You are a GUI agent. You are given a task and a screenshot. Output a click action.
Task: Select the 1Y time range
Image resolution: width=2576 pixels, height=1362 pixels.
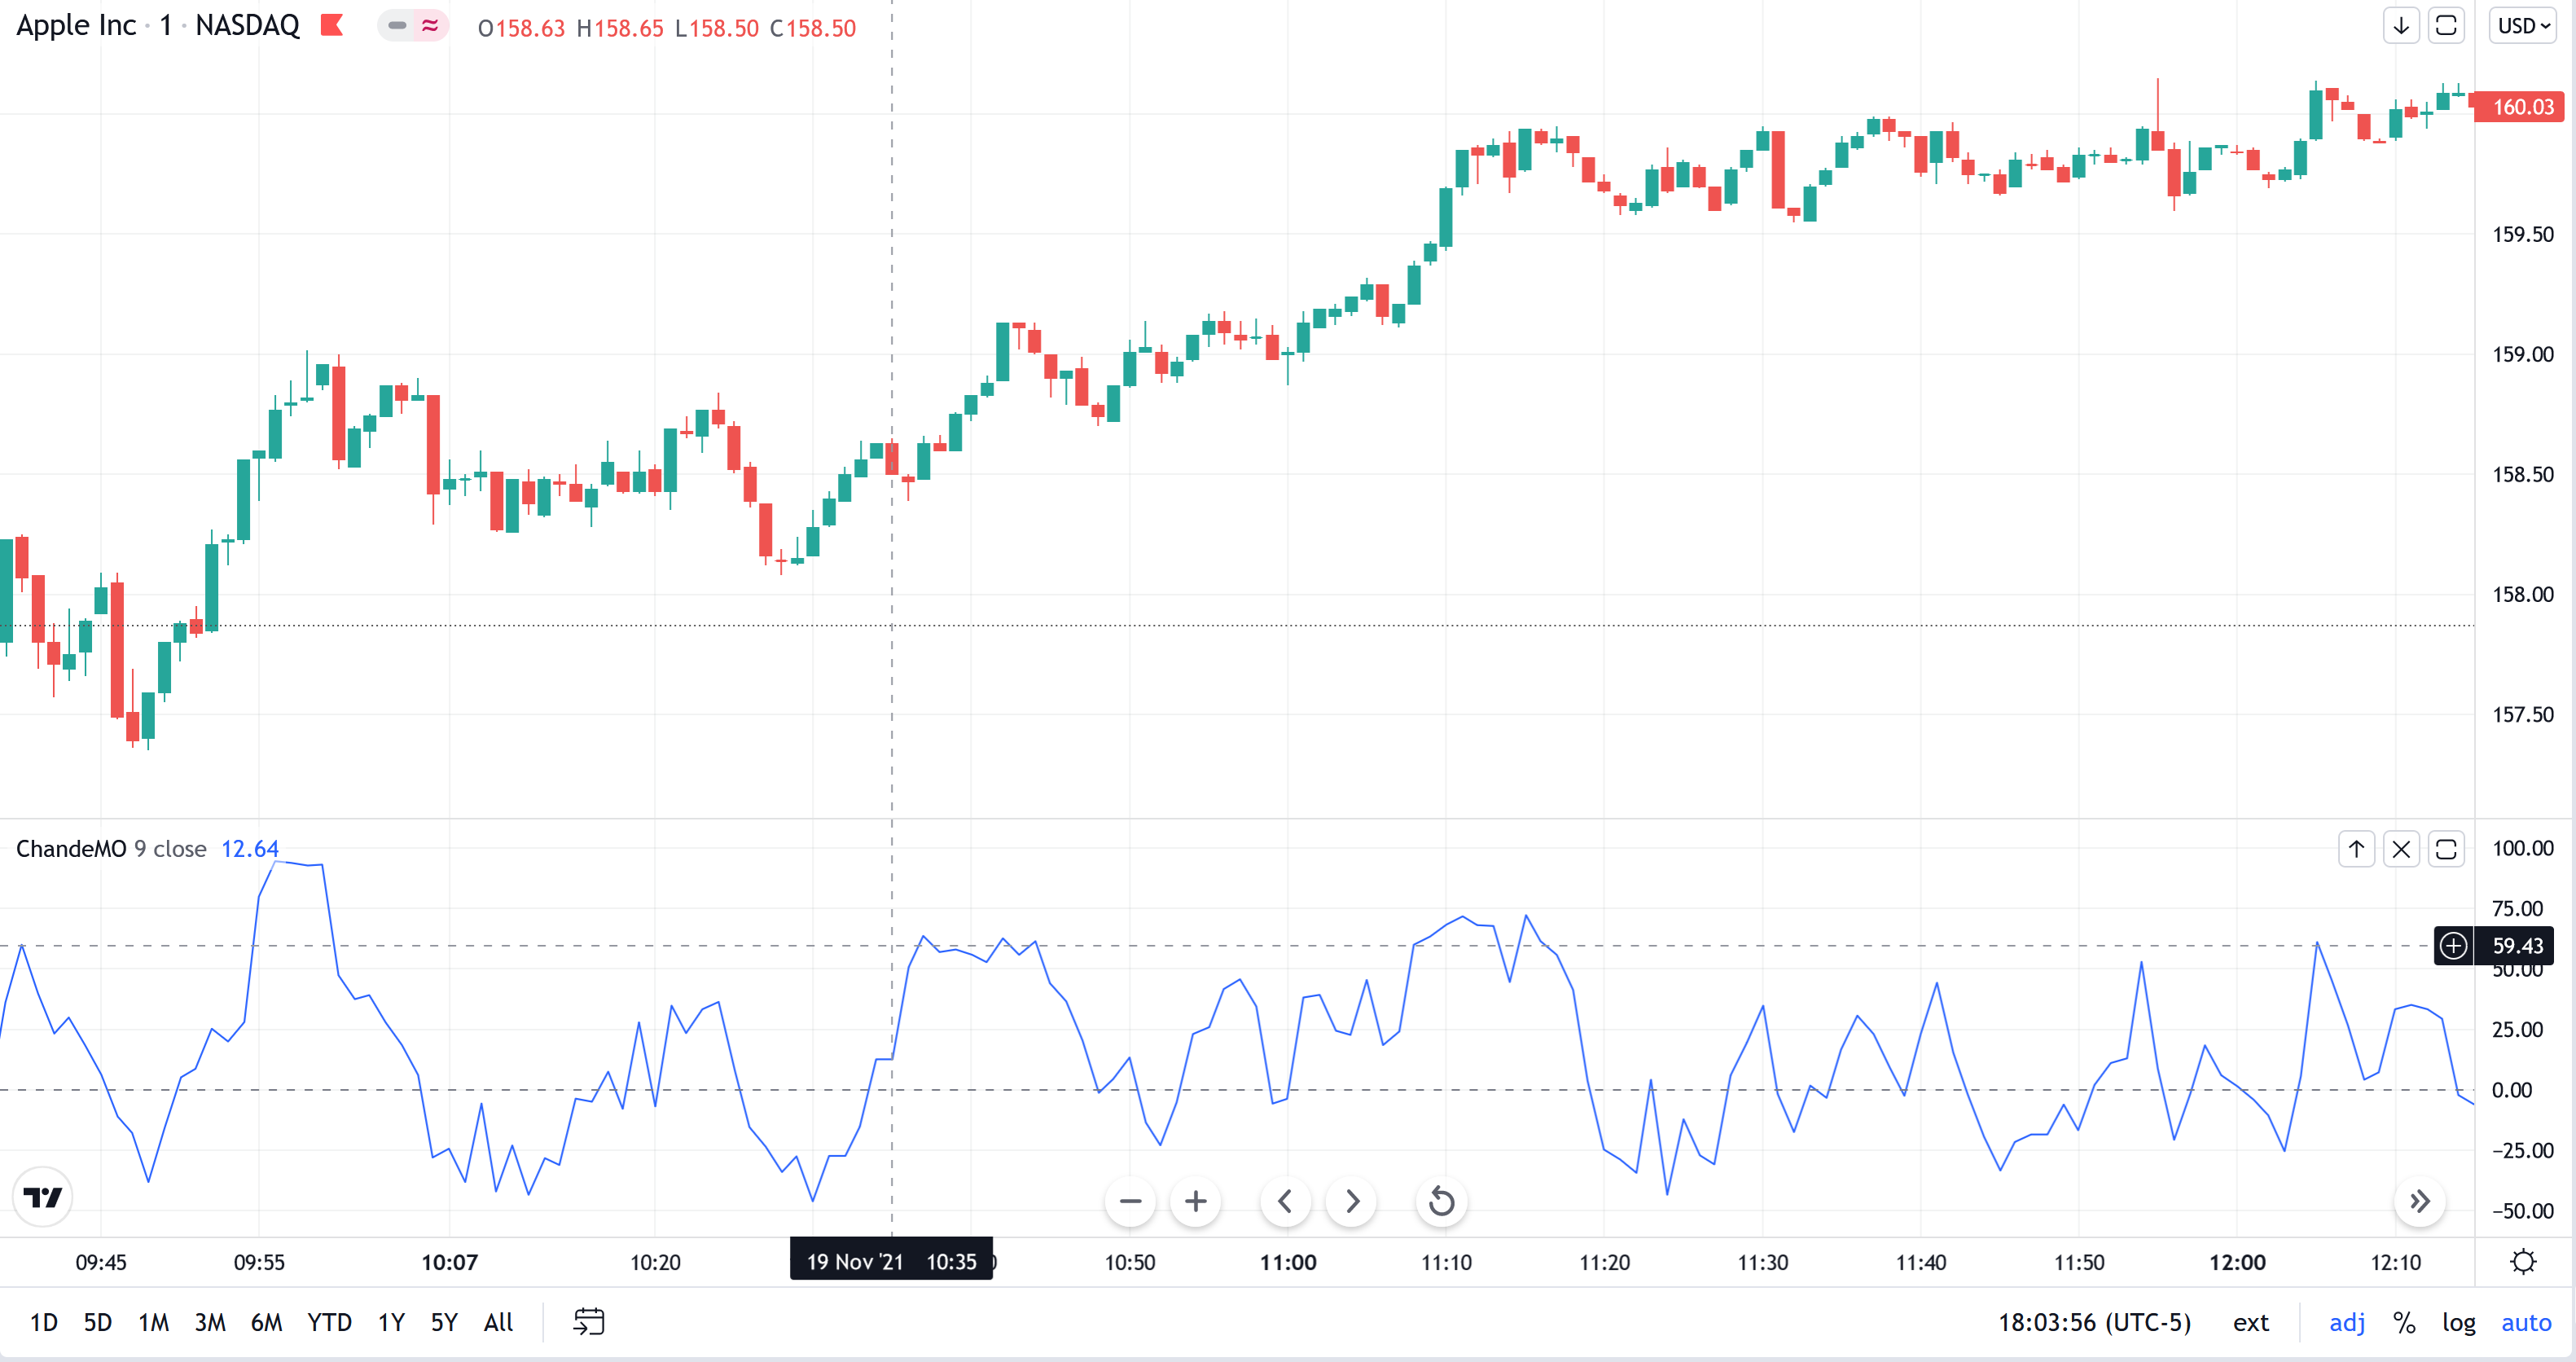(x=391, y=1323)
